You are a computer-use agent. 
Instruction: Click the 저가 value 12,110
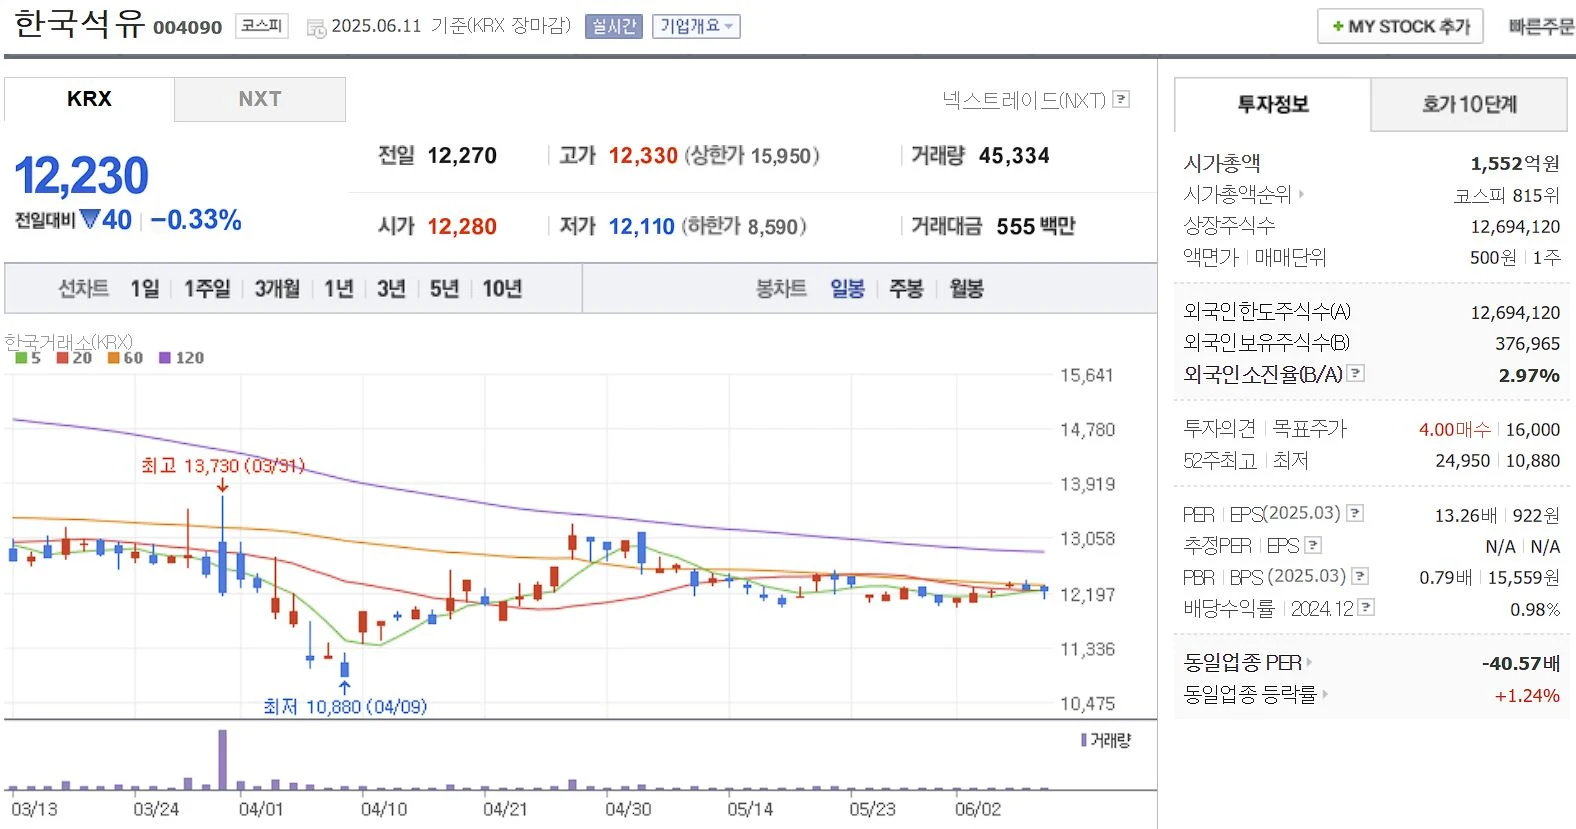641,227
